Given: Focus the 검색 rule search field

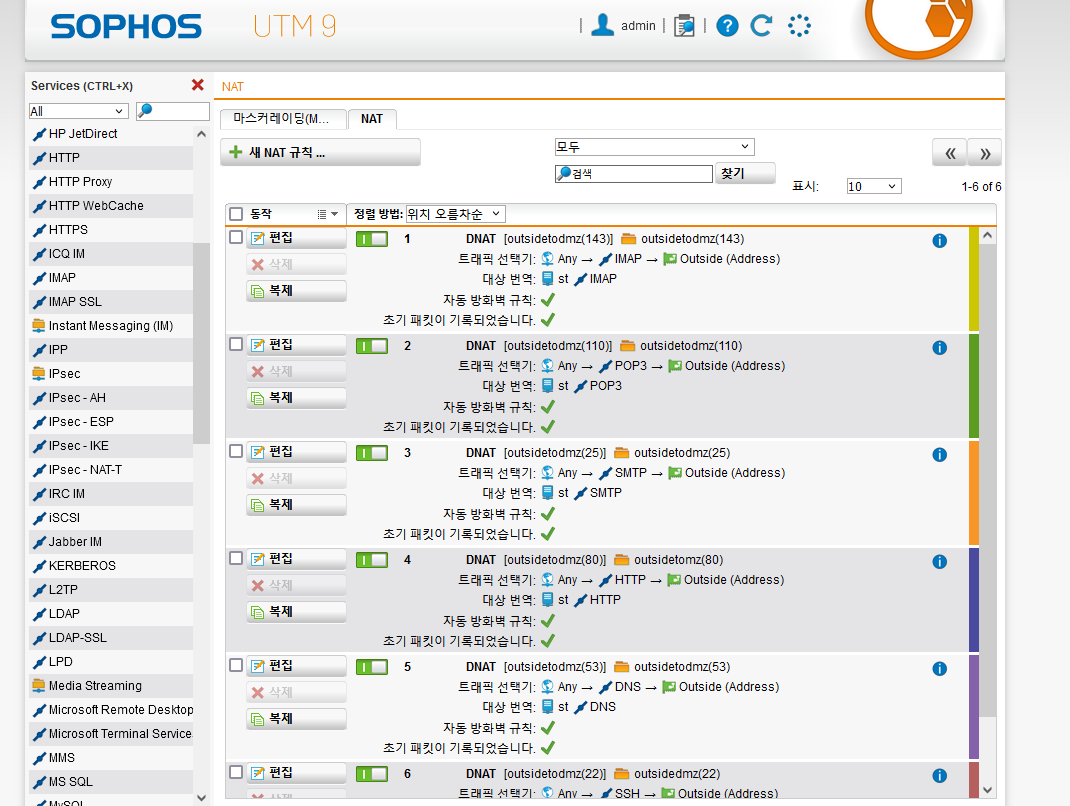Looking at the screenshot, I should [x=634, y=174].
